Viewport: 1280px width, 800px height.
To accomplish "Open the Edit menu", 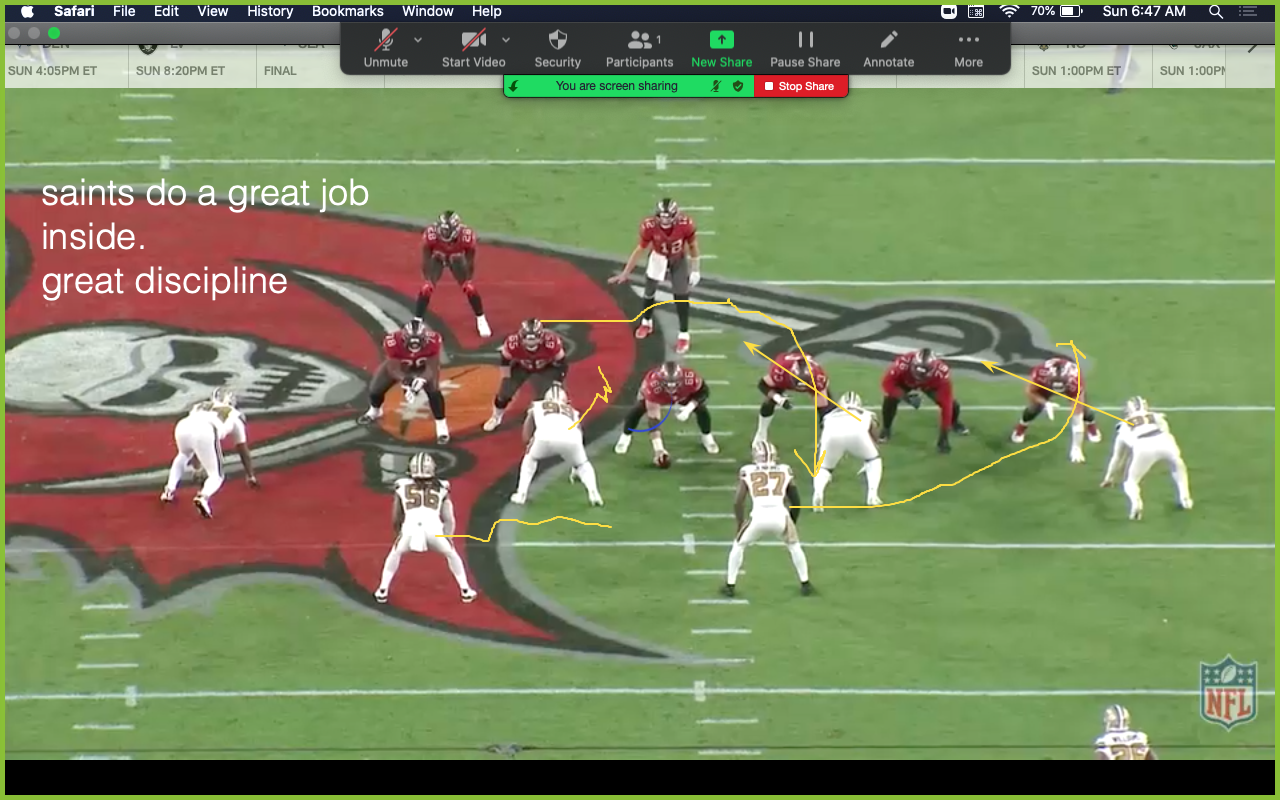I will 166,11.
